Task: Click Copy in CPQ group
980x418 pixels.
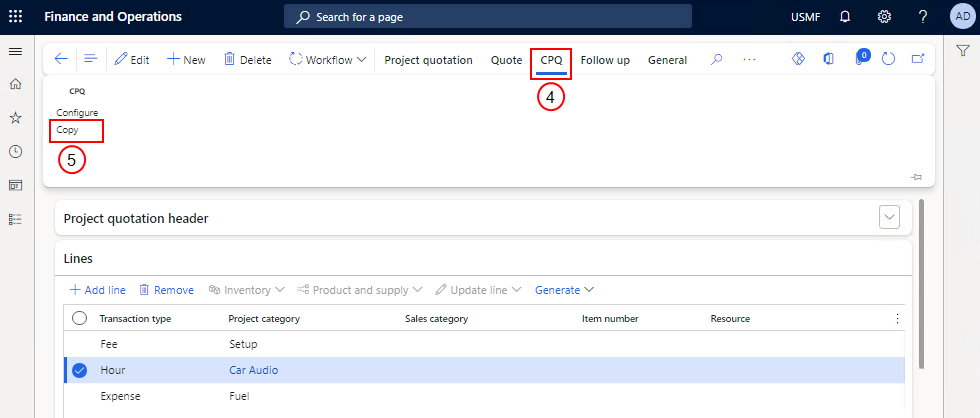Action: tap(68, 130)
